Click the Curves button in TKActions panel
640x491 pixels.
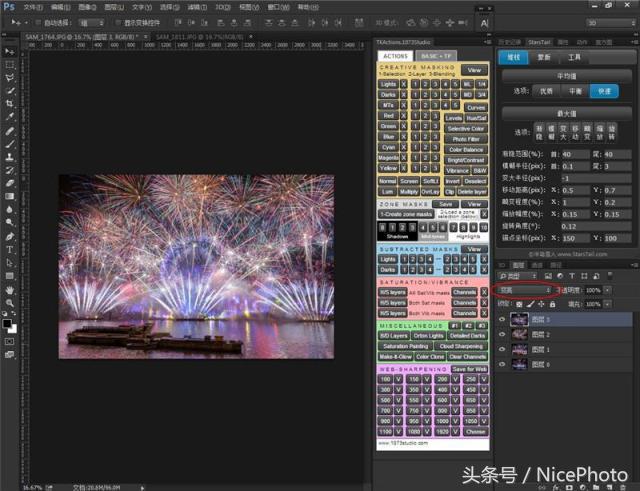pyautogui.click(x=476, y=107)
